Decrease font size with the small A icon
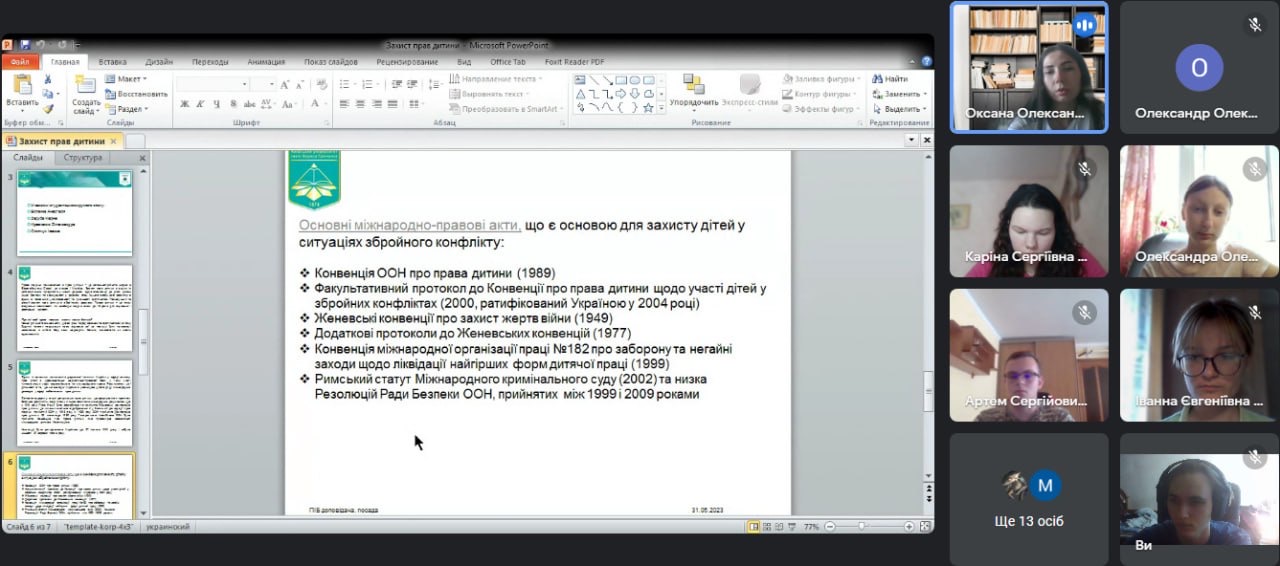1280x566 pixels. [299, 85]
